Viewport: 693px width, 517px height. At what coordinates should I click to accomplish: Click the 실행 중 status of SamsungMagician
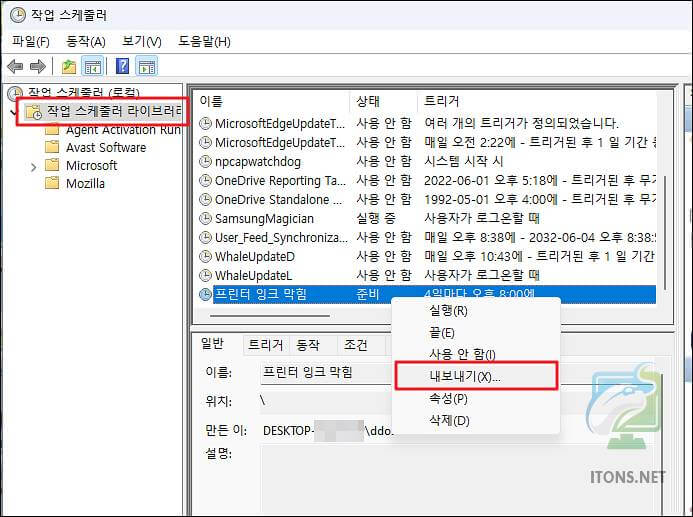[376, 218]
